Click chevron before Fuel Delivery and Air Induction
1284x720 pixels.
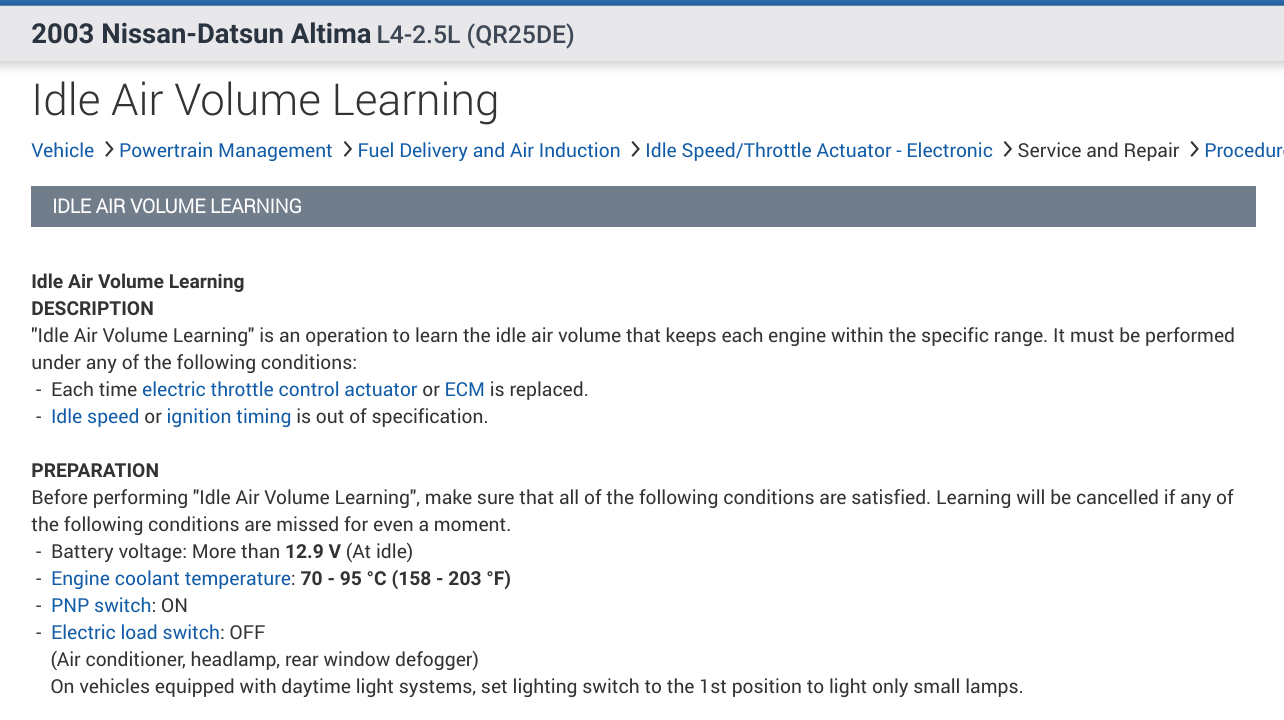coord(346,150)
